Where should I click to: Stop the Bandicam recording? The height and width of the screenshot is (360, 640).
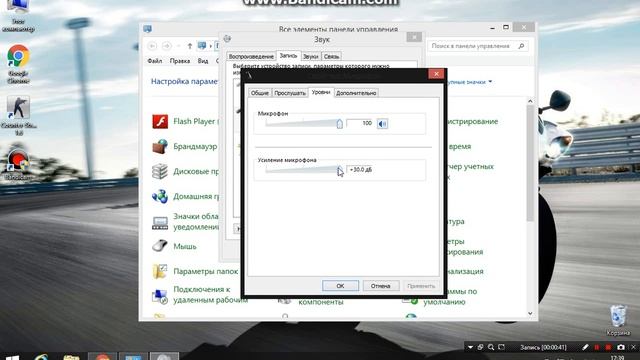tap(608, 347)
